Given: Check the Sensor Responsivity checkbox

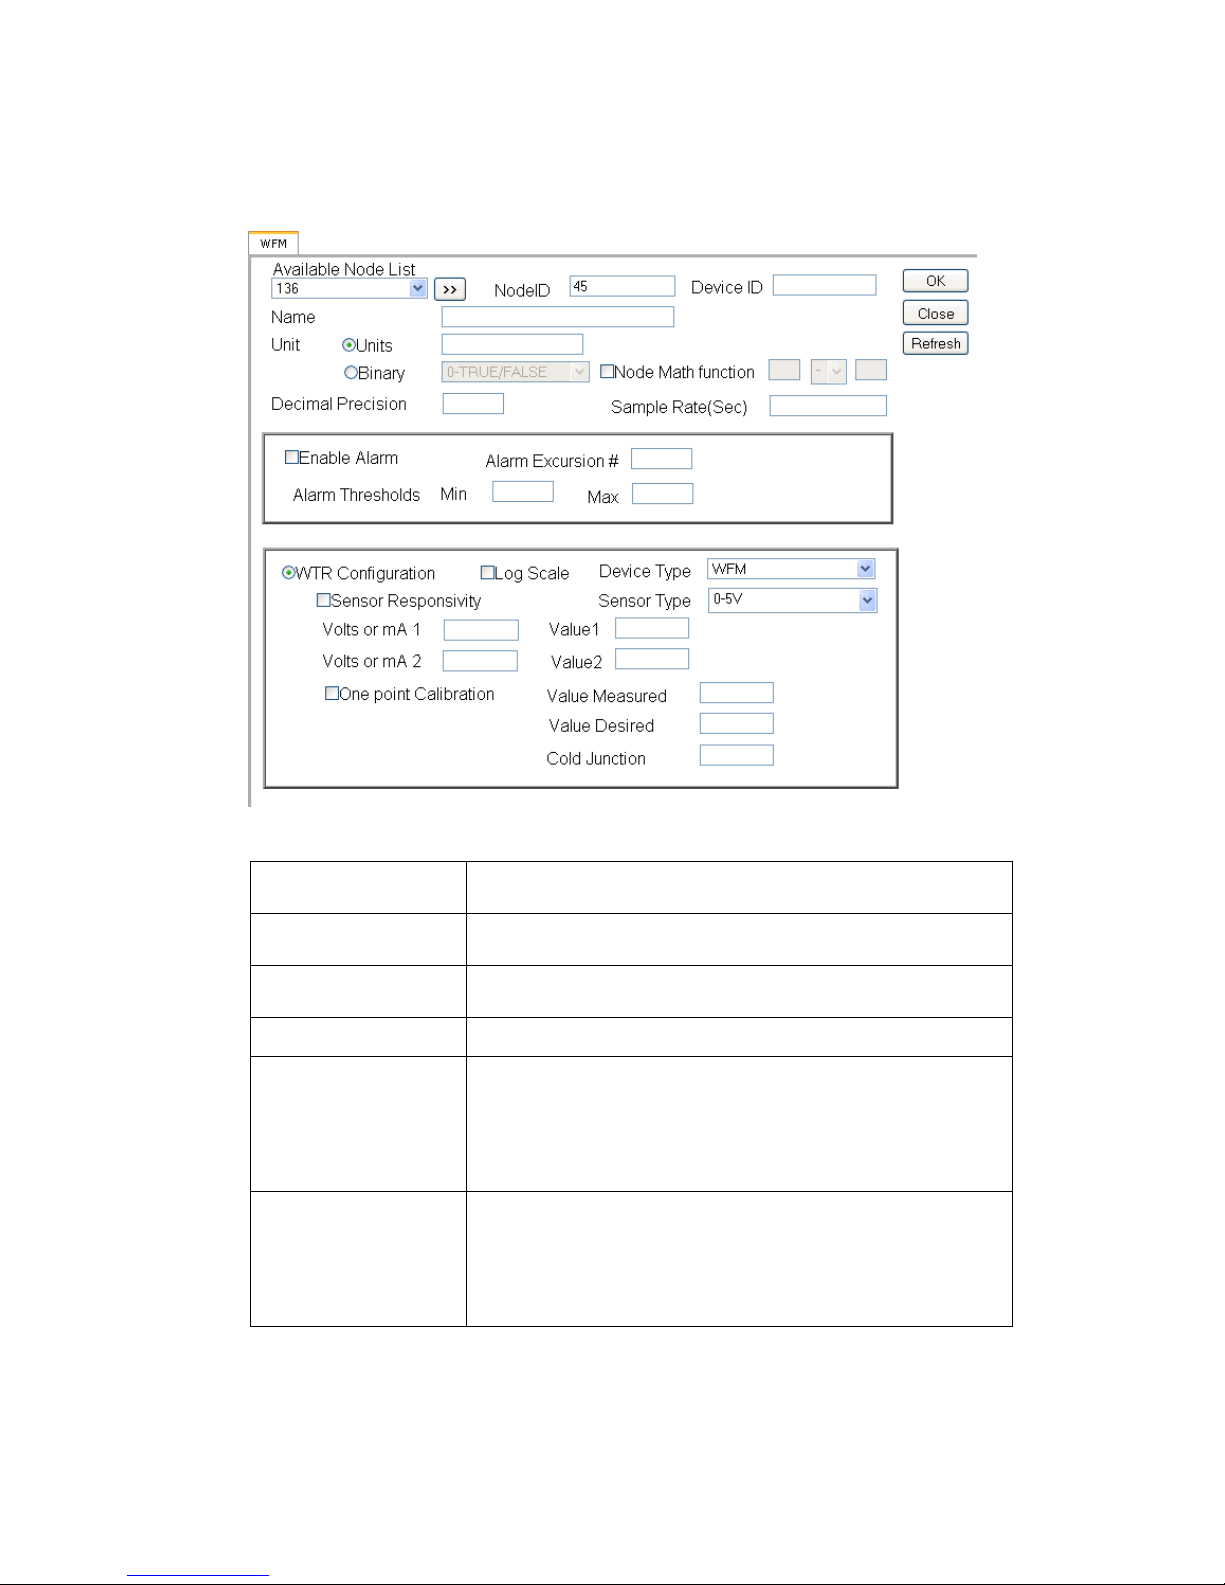Looking at the screenshot, I should point(323,600).
